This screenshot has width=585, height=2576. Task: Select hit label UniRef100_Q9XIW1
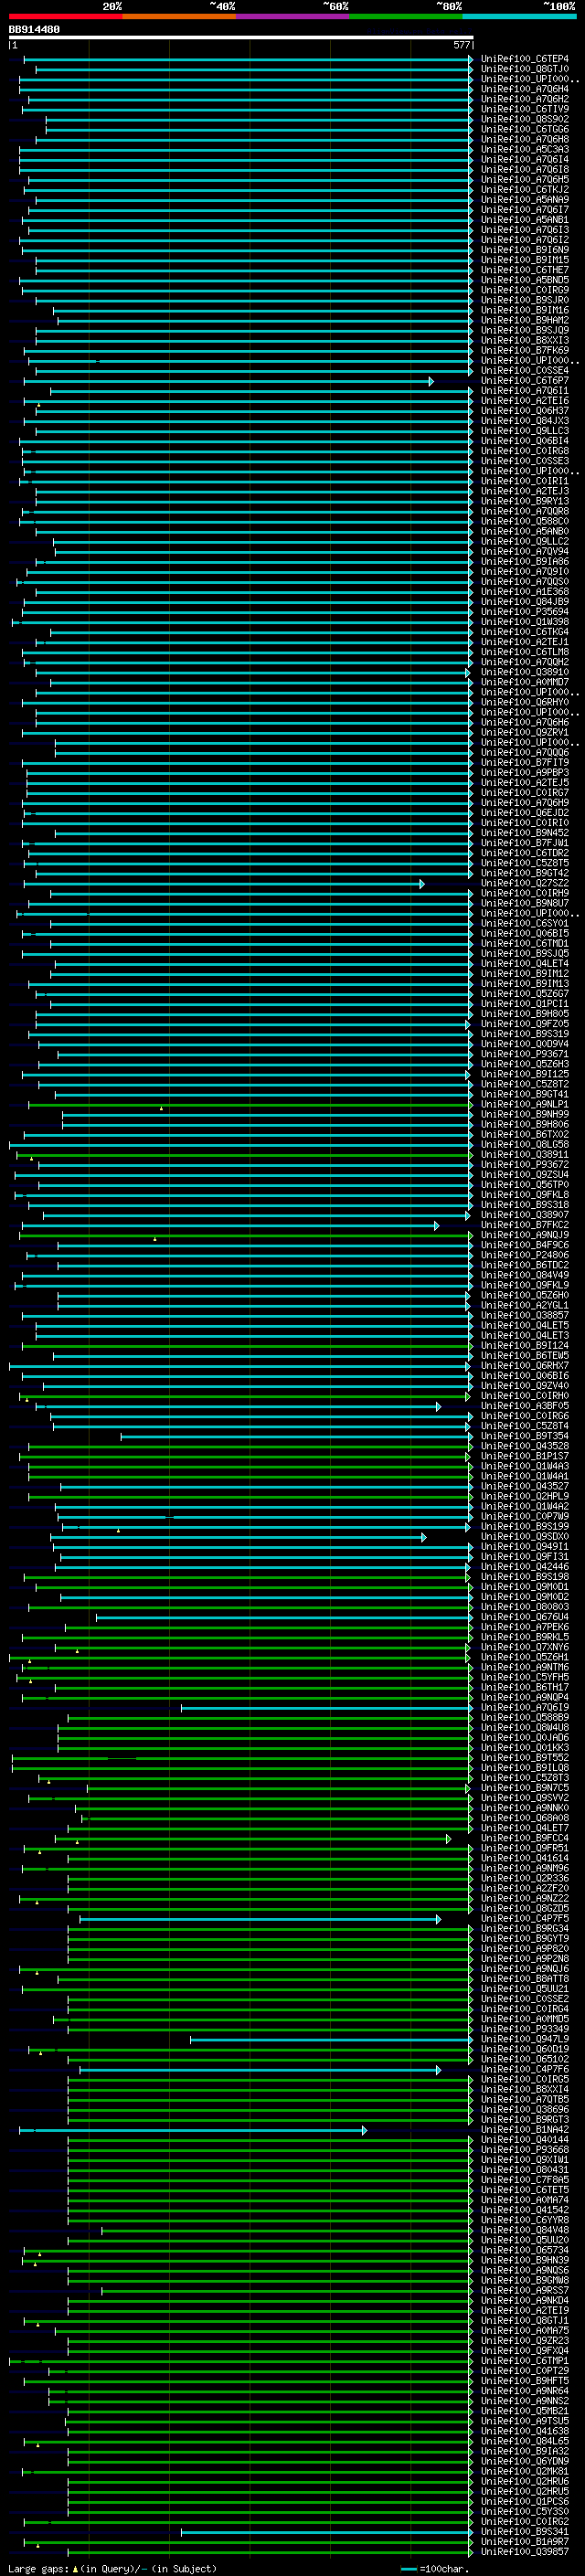(524, 2159)
